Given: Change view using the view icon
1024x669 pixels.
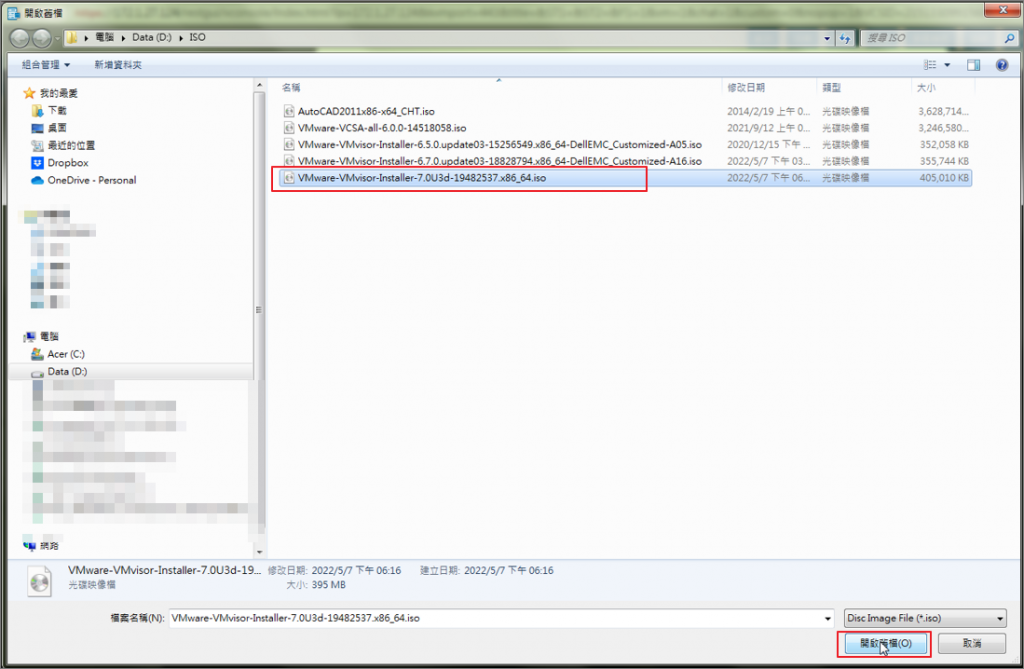Looking at the screenshot, I should coord(929,65).
